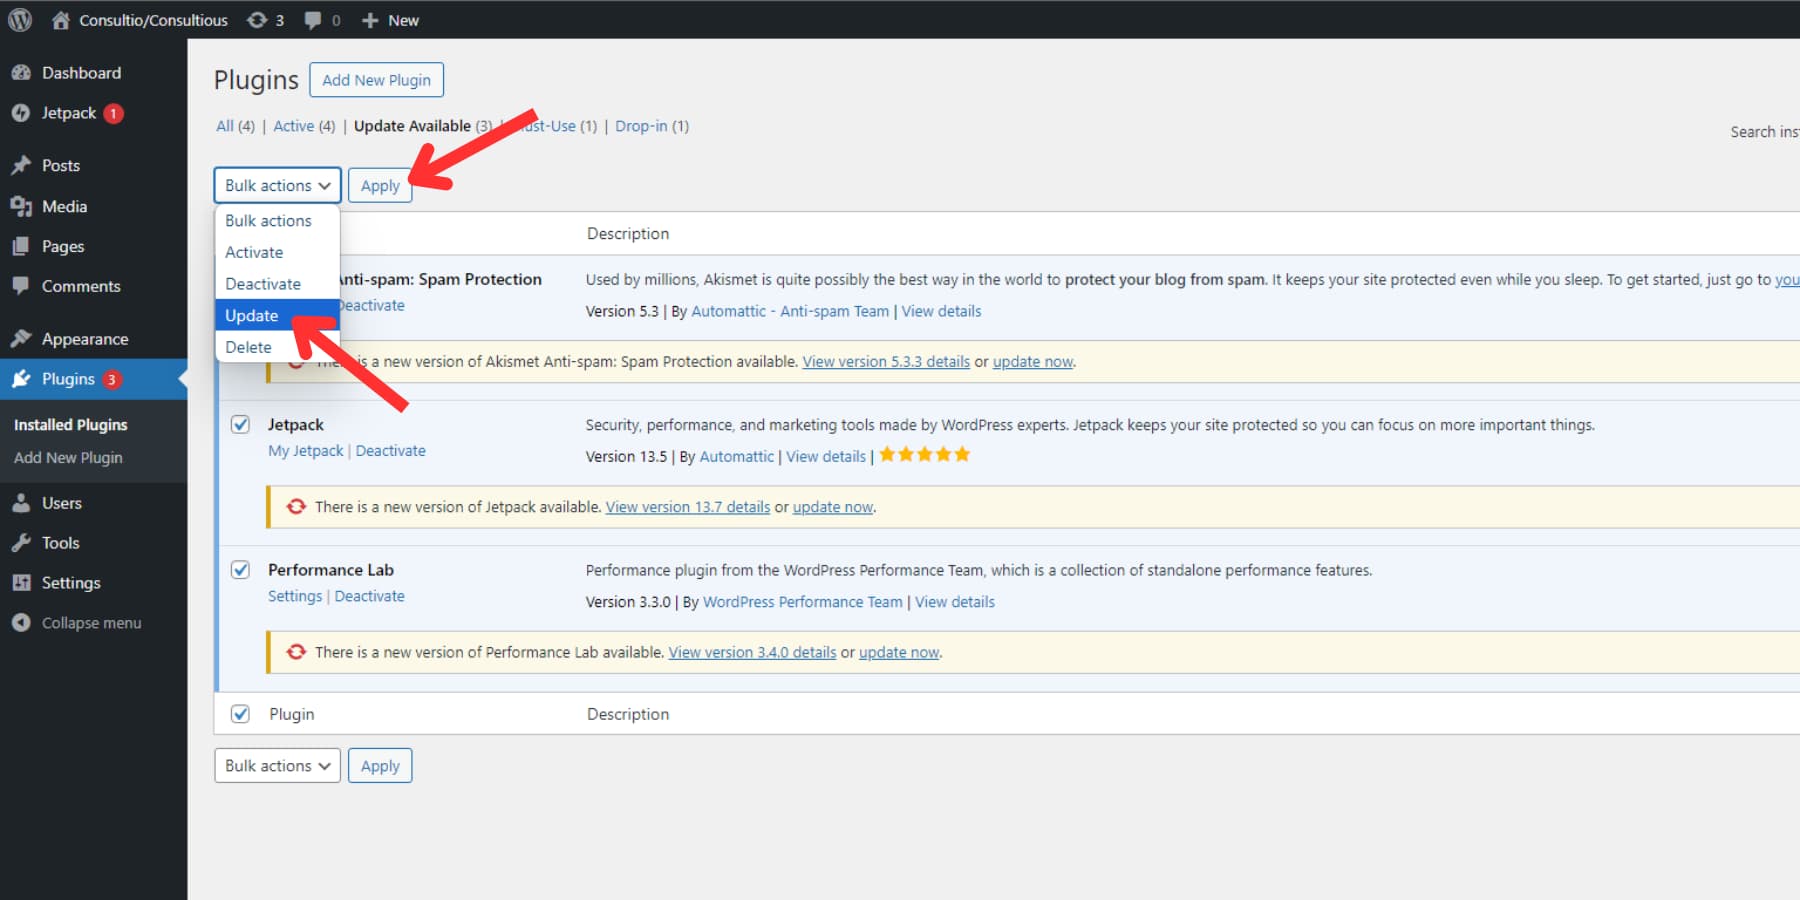Click the updates icon in the admin bar
The image size is (1800, 900).
click(x=258, y=19)
